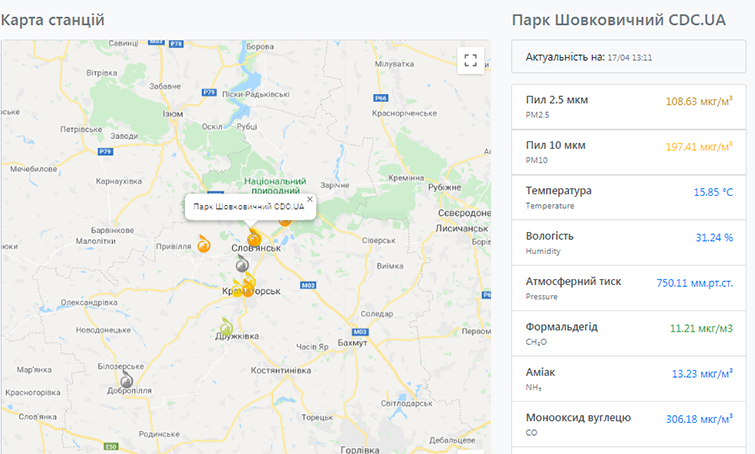Click the PM2.5 value 108.63 мкг/м³

(x=699, y=101)
